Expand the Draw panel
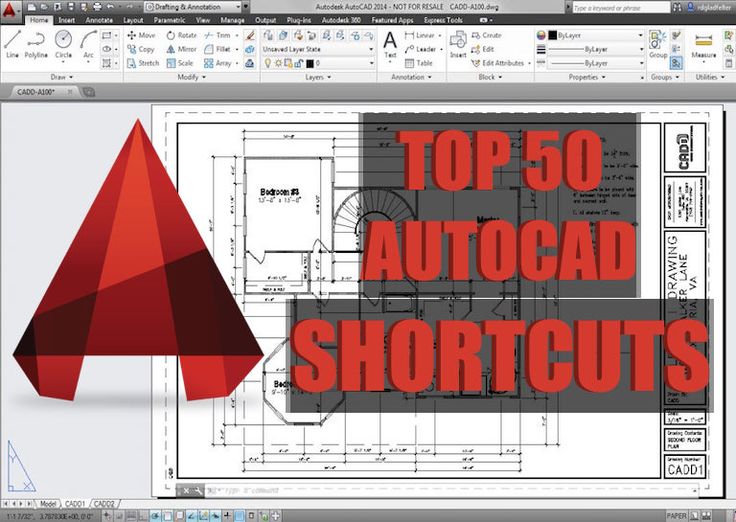This screenshot has width=736, height=522. (x=61, y=77)
